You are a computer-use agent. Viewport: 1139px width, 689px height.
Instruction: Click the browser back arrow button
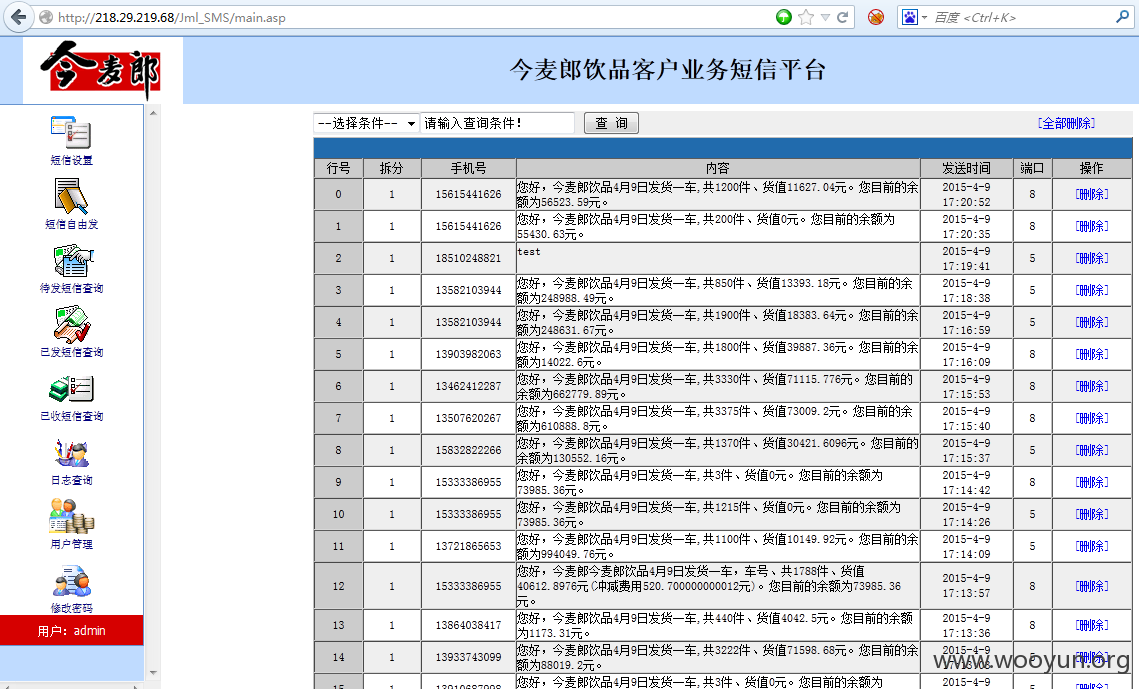(18, 17)
